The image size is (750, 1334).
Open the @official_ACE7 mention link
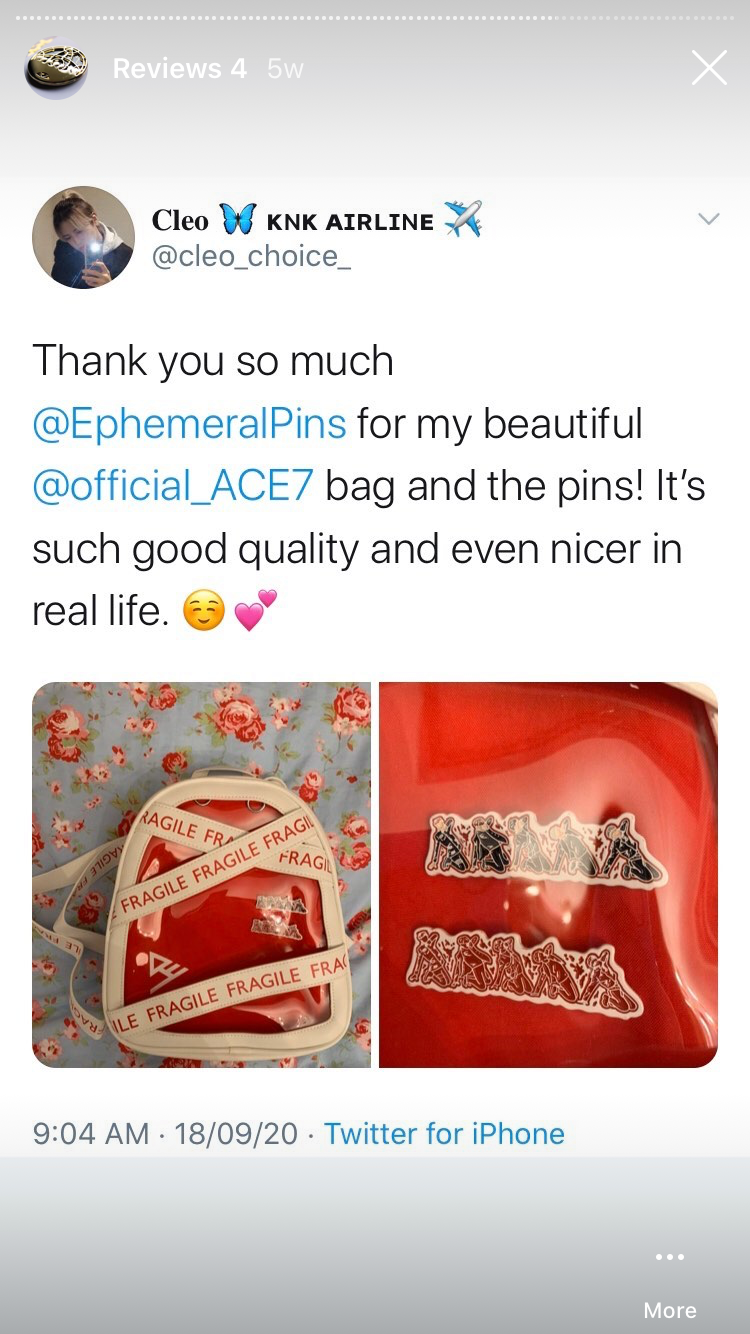pos(174,487)
